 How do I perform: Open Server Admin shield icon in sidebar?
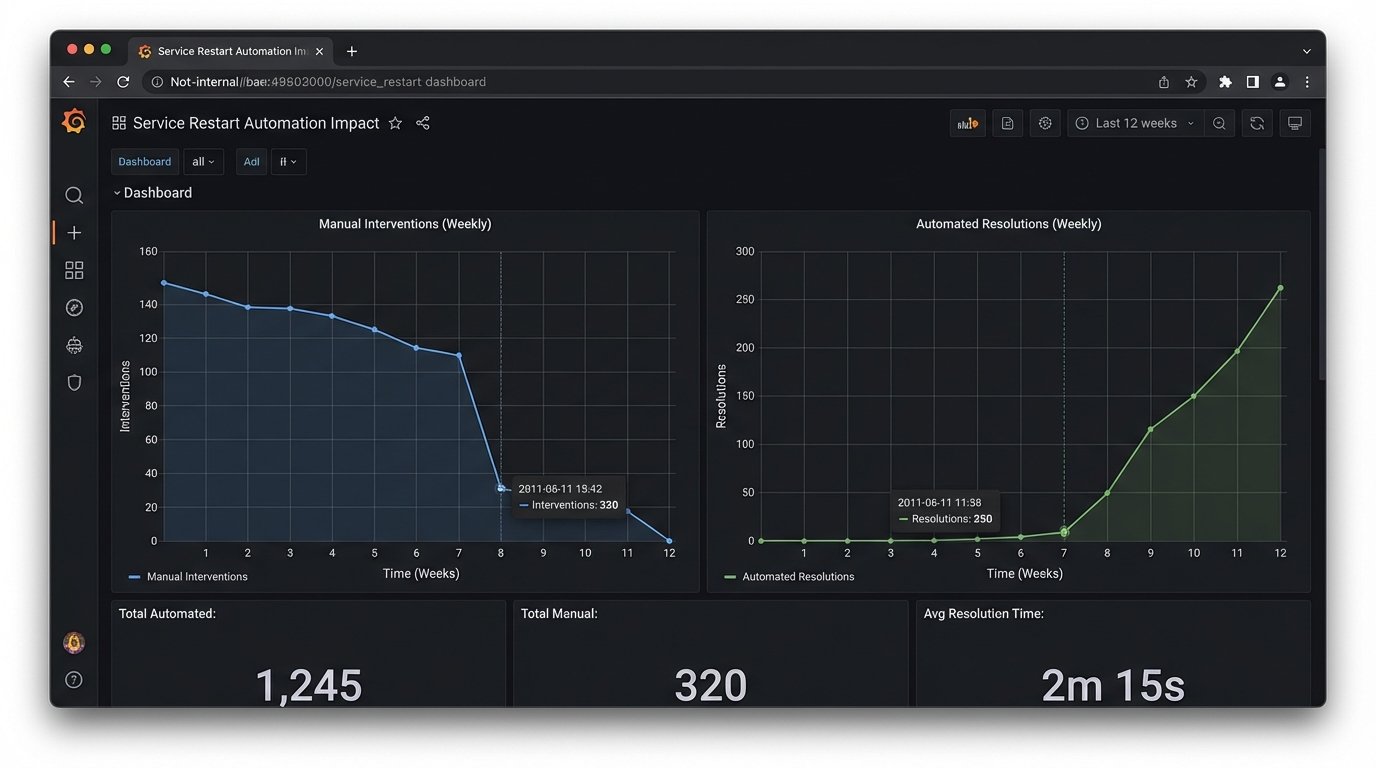74,382
